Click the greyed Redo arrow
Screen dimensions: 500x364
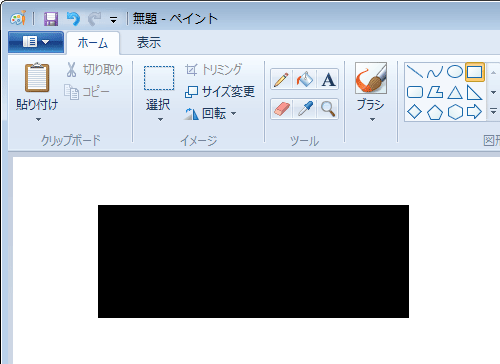tap(94, 19)
